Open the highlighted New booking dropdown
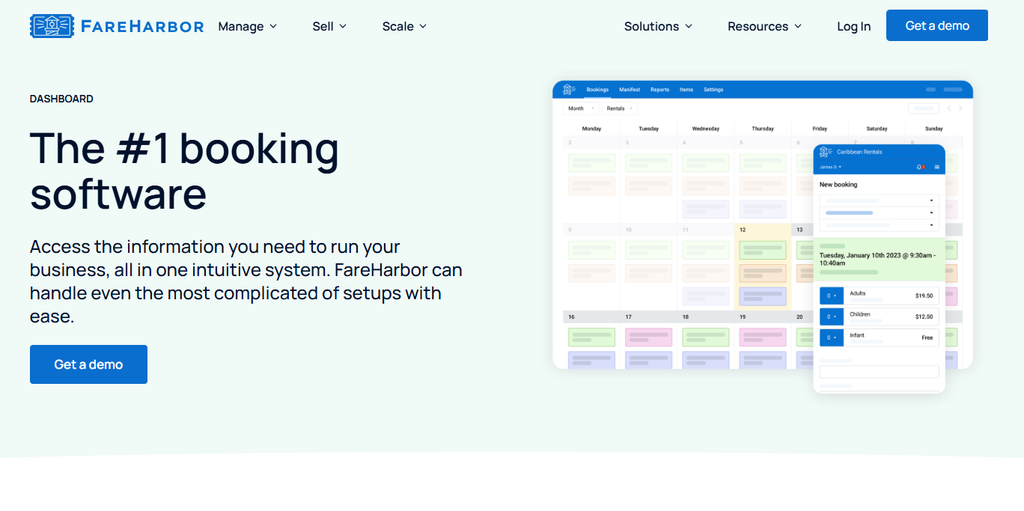This screenshot has width=1024, height=511. tap(879, 213)
